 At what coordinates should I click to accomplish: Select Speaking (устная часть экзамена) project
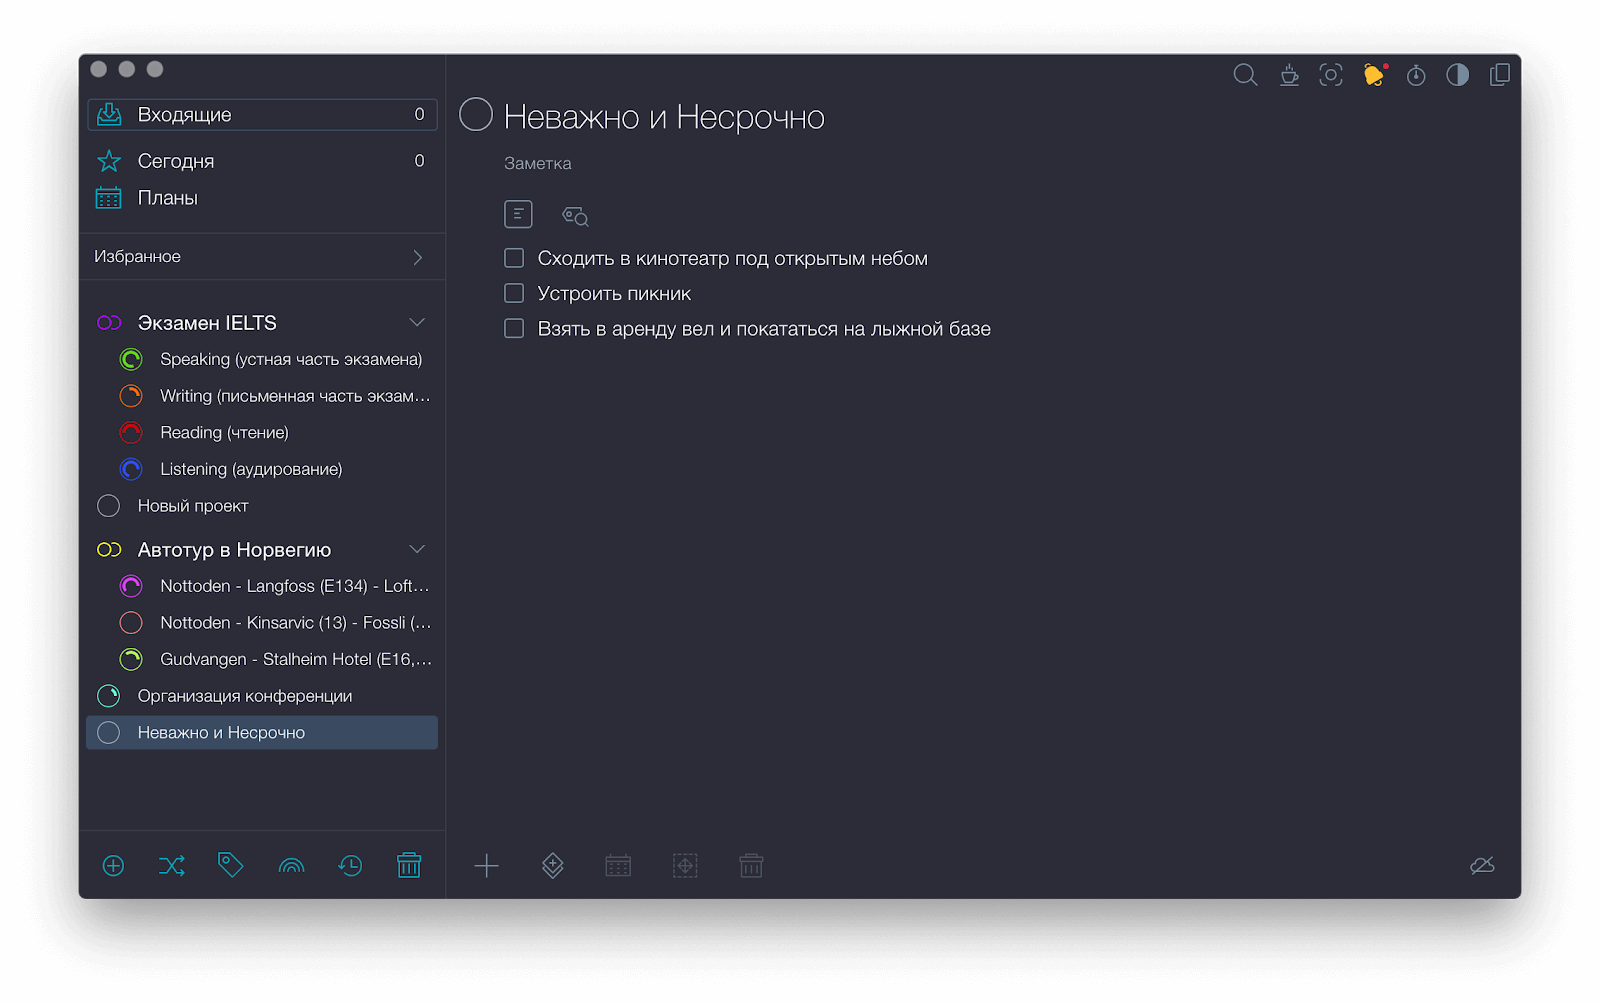tap(291, 359)
